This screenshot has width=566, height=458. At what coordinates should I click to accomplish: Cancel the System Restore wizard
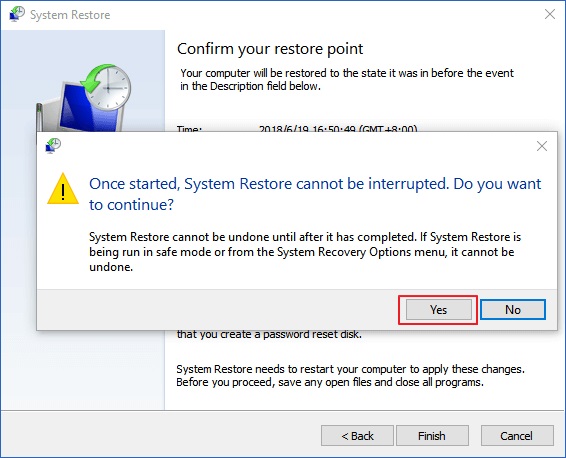click(x=517, y=436)
